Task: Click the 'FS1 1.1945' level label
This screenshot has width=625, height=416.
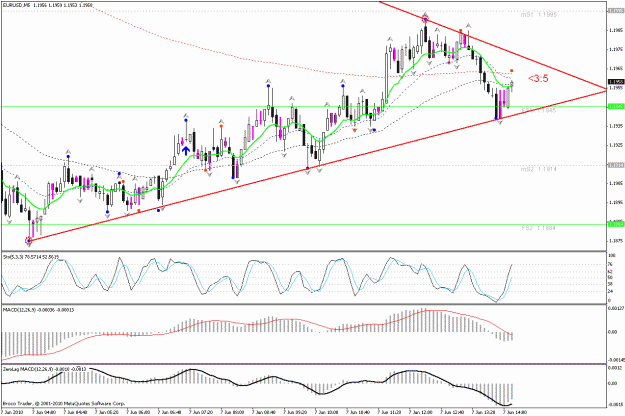Action: pyautogui.click(x=539, y=110)
